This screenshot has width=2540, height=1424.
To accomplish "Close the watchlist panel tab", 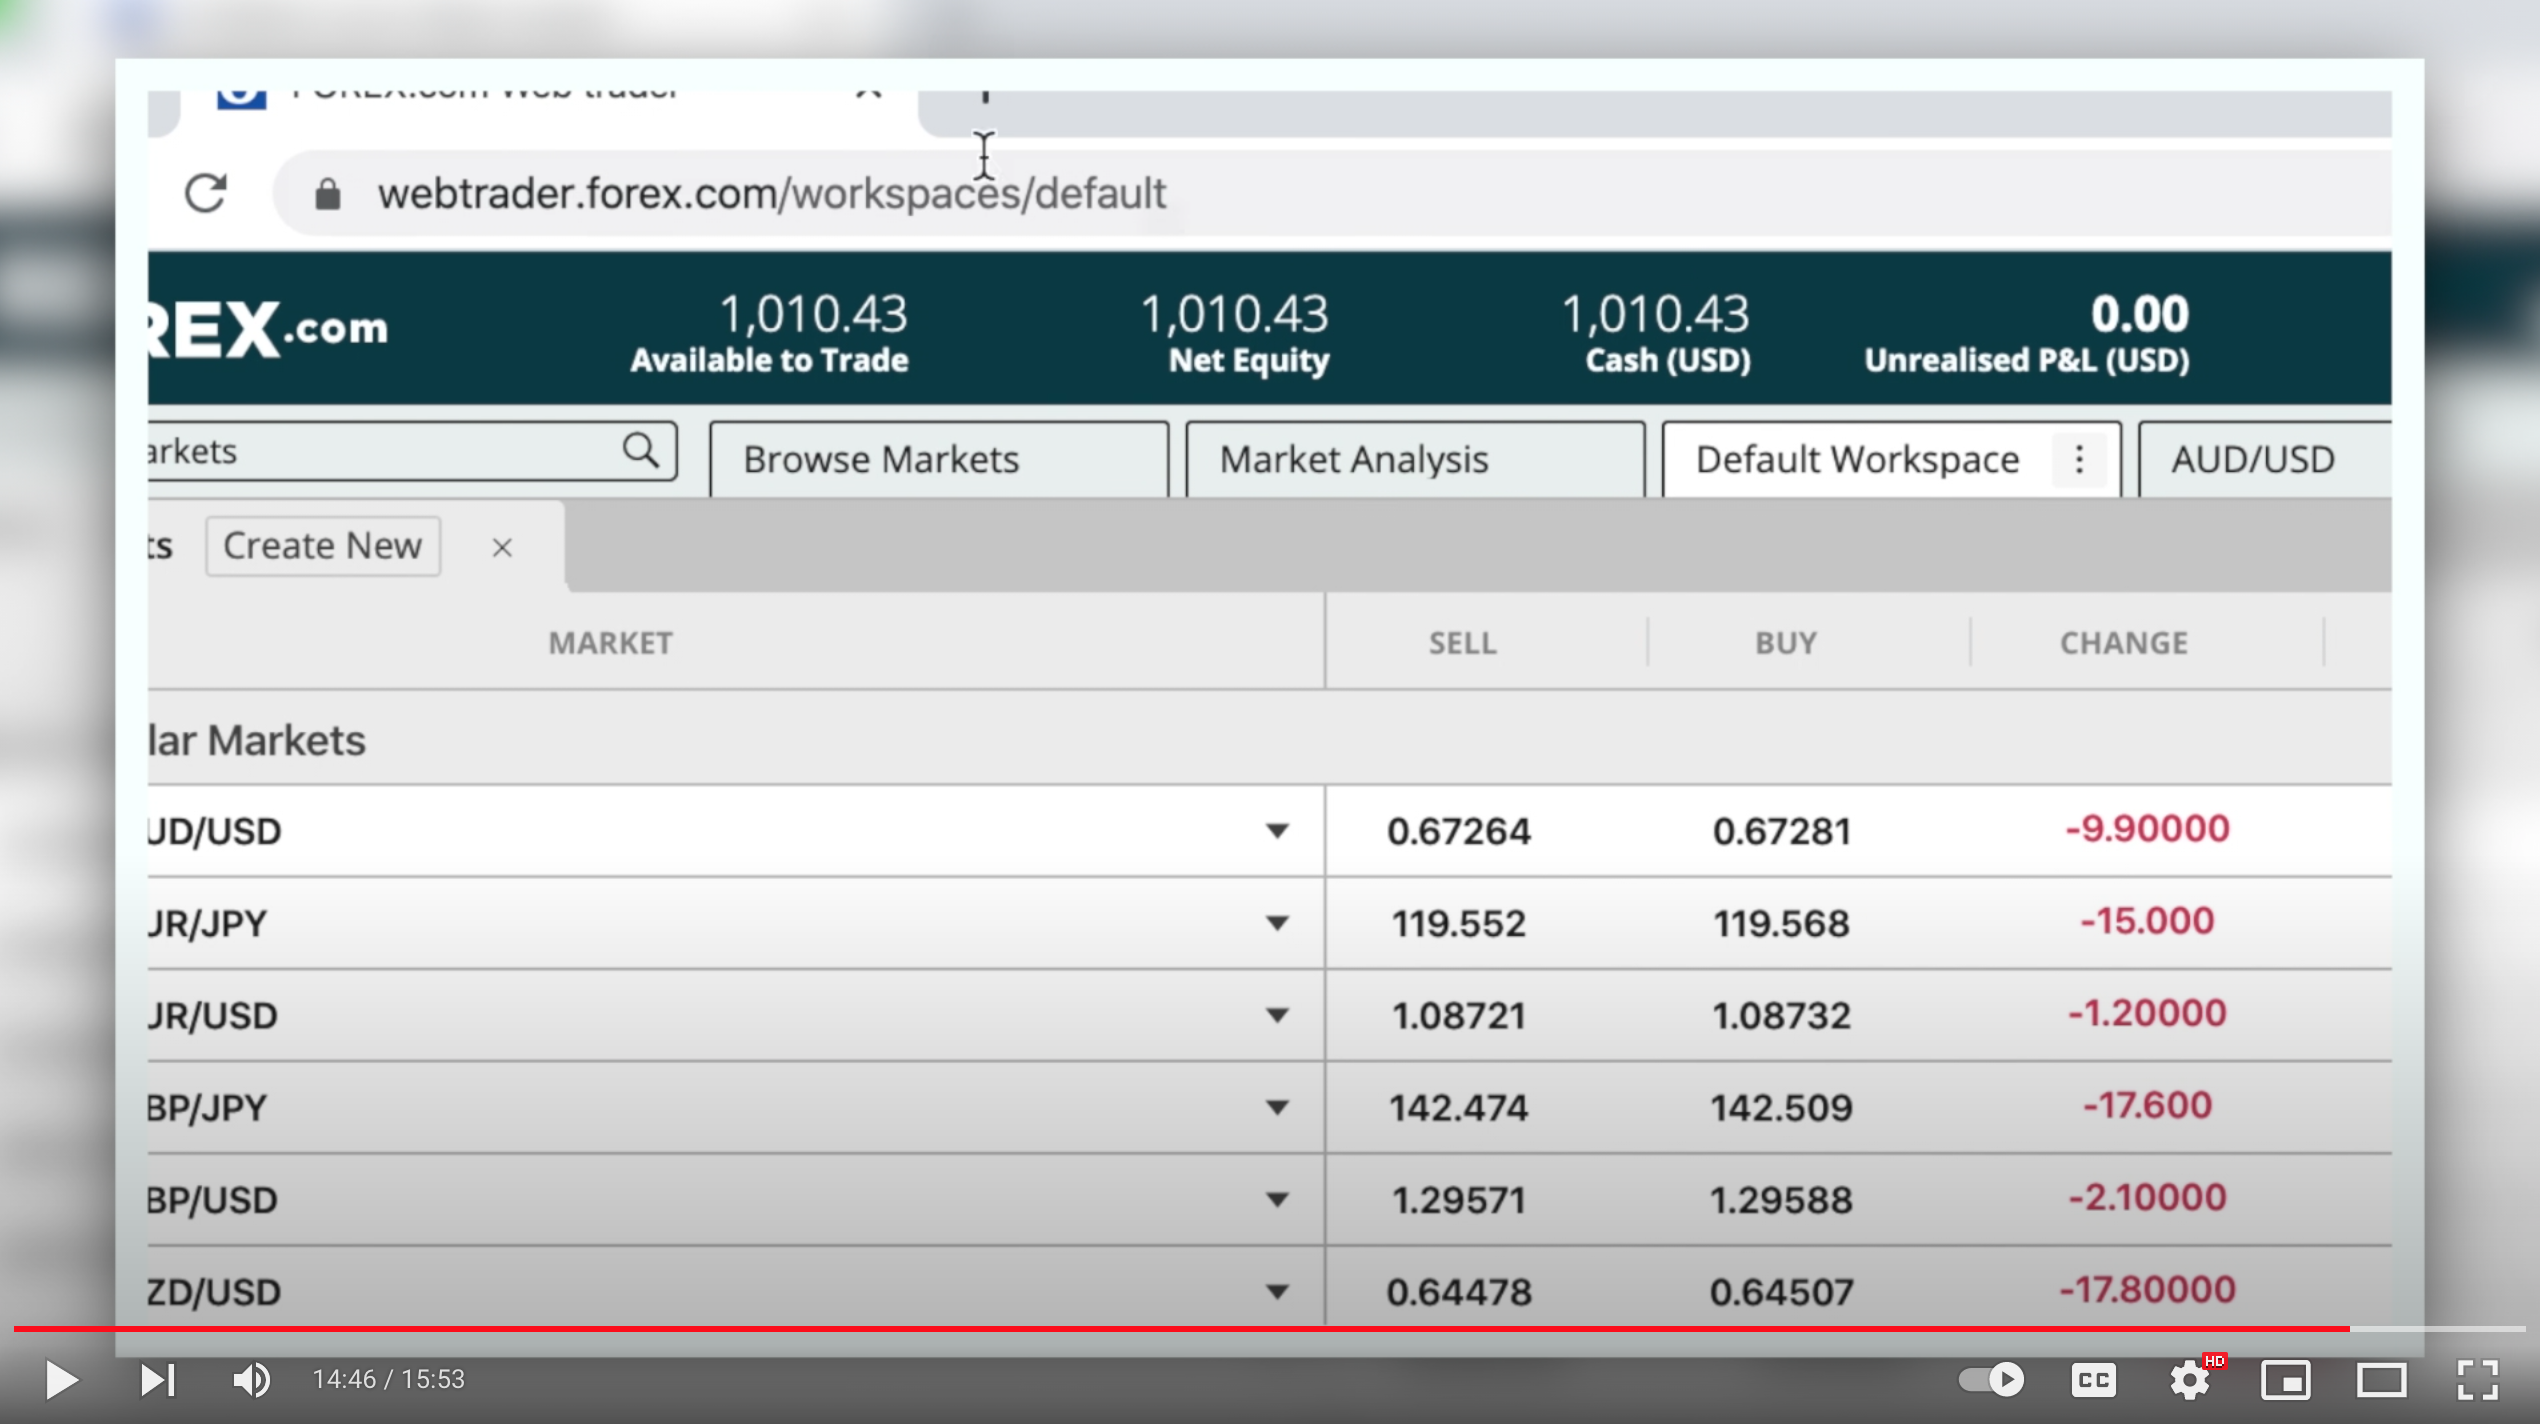I will point(502,548).
